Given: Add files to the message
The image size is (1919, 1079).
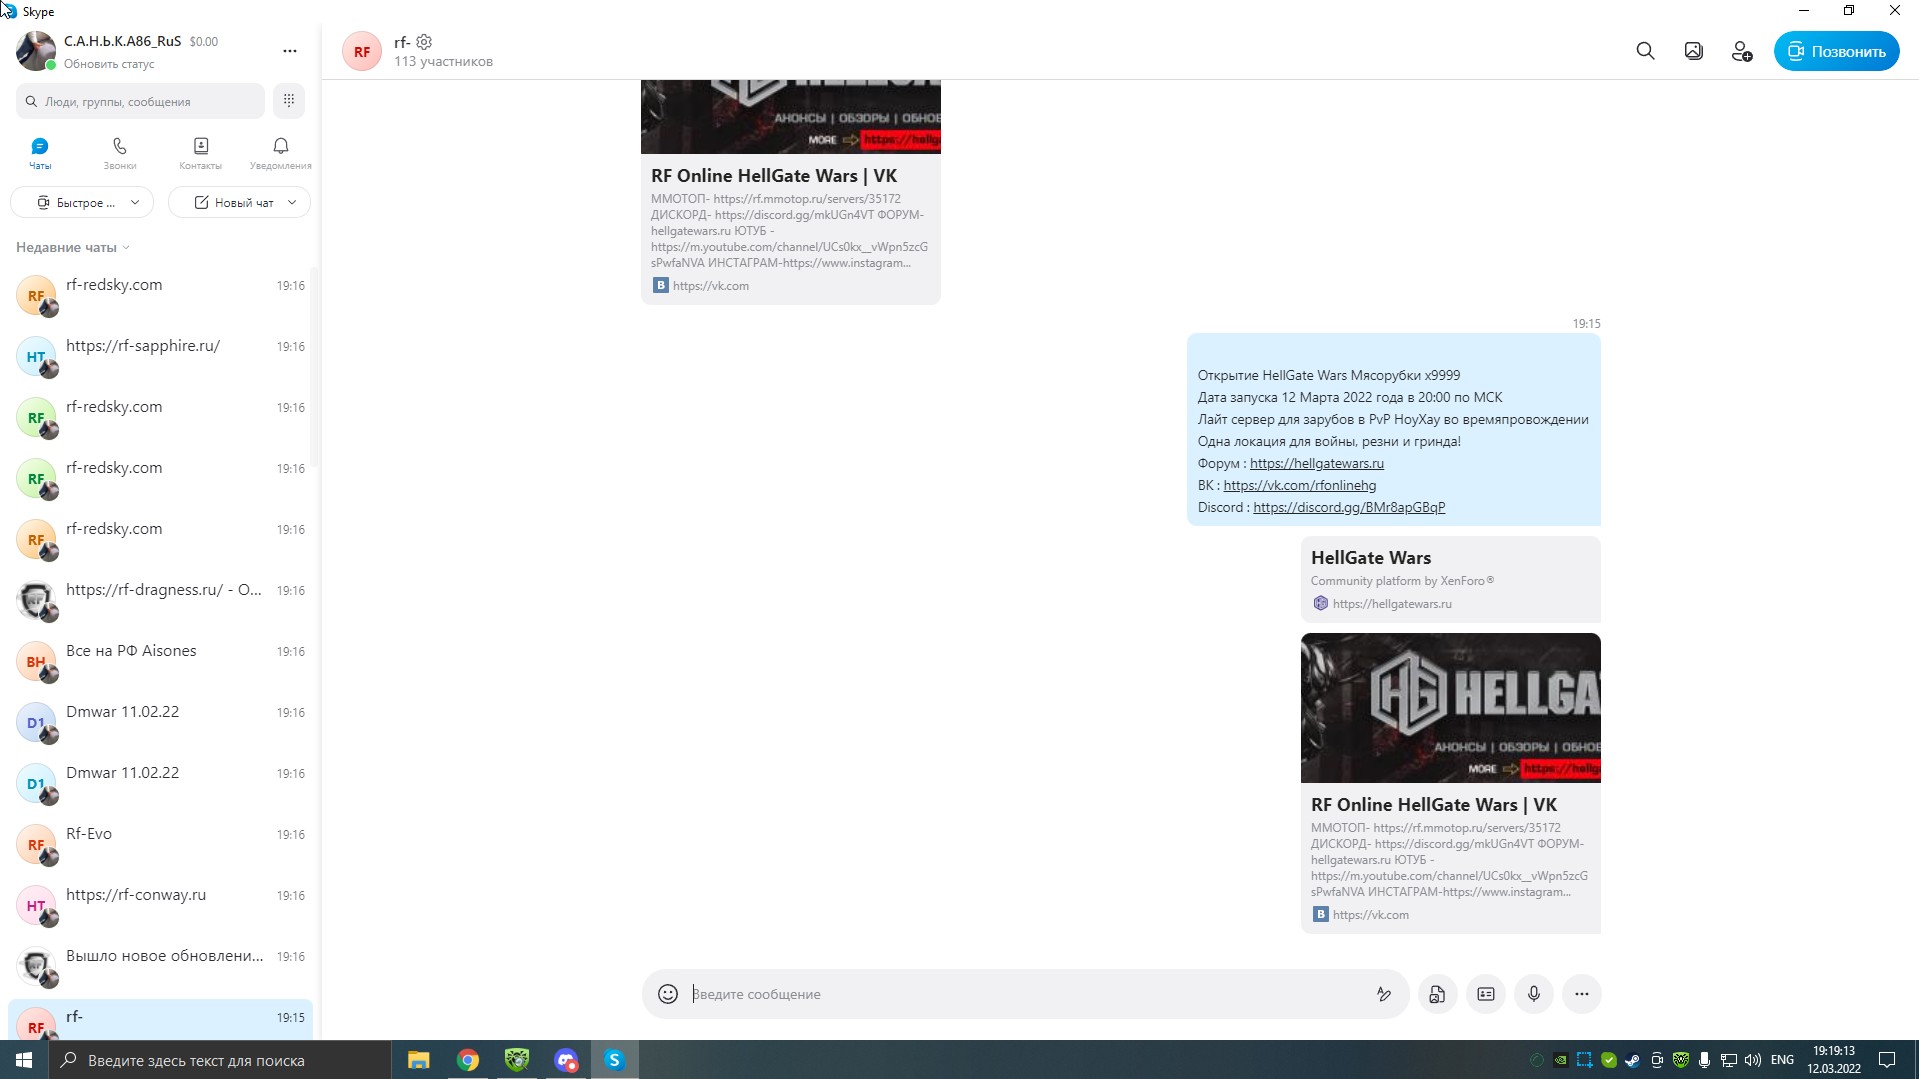Looking at the screenshot, I should point(1437,993).
